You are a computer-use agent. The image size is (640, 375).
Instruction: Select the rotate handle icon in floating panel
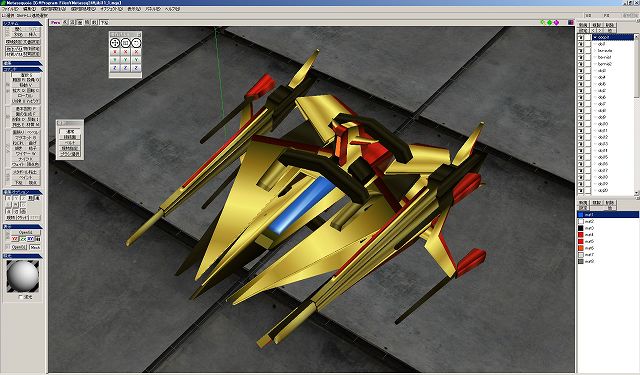pyautogui.click(x=136, y=42)
